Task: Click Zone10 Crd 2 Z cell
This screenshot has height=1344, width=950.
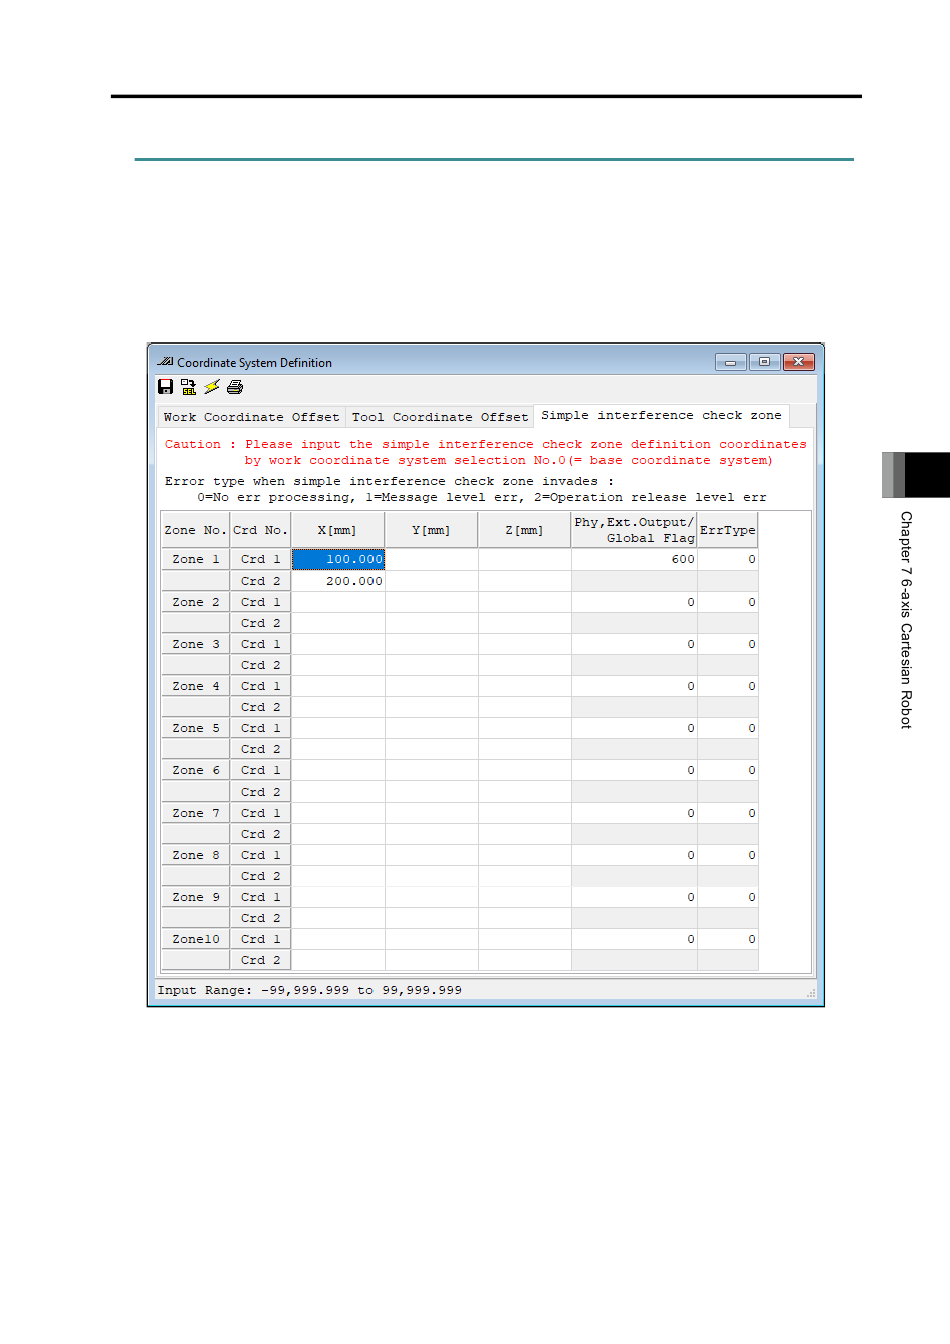Action: point(524,960)
